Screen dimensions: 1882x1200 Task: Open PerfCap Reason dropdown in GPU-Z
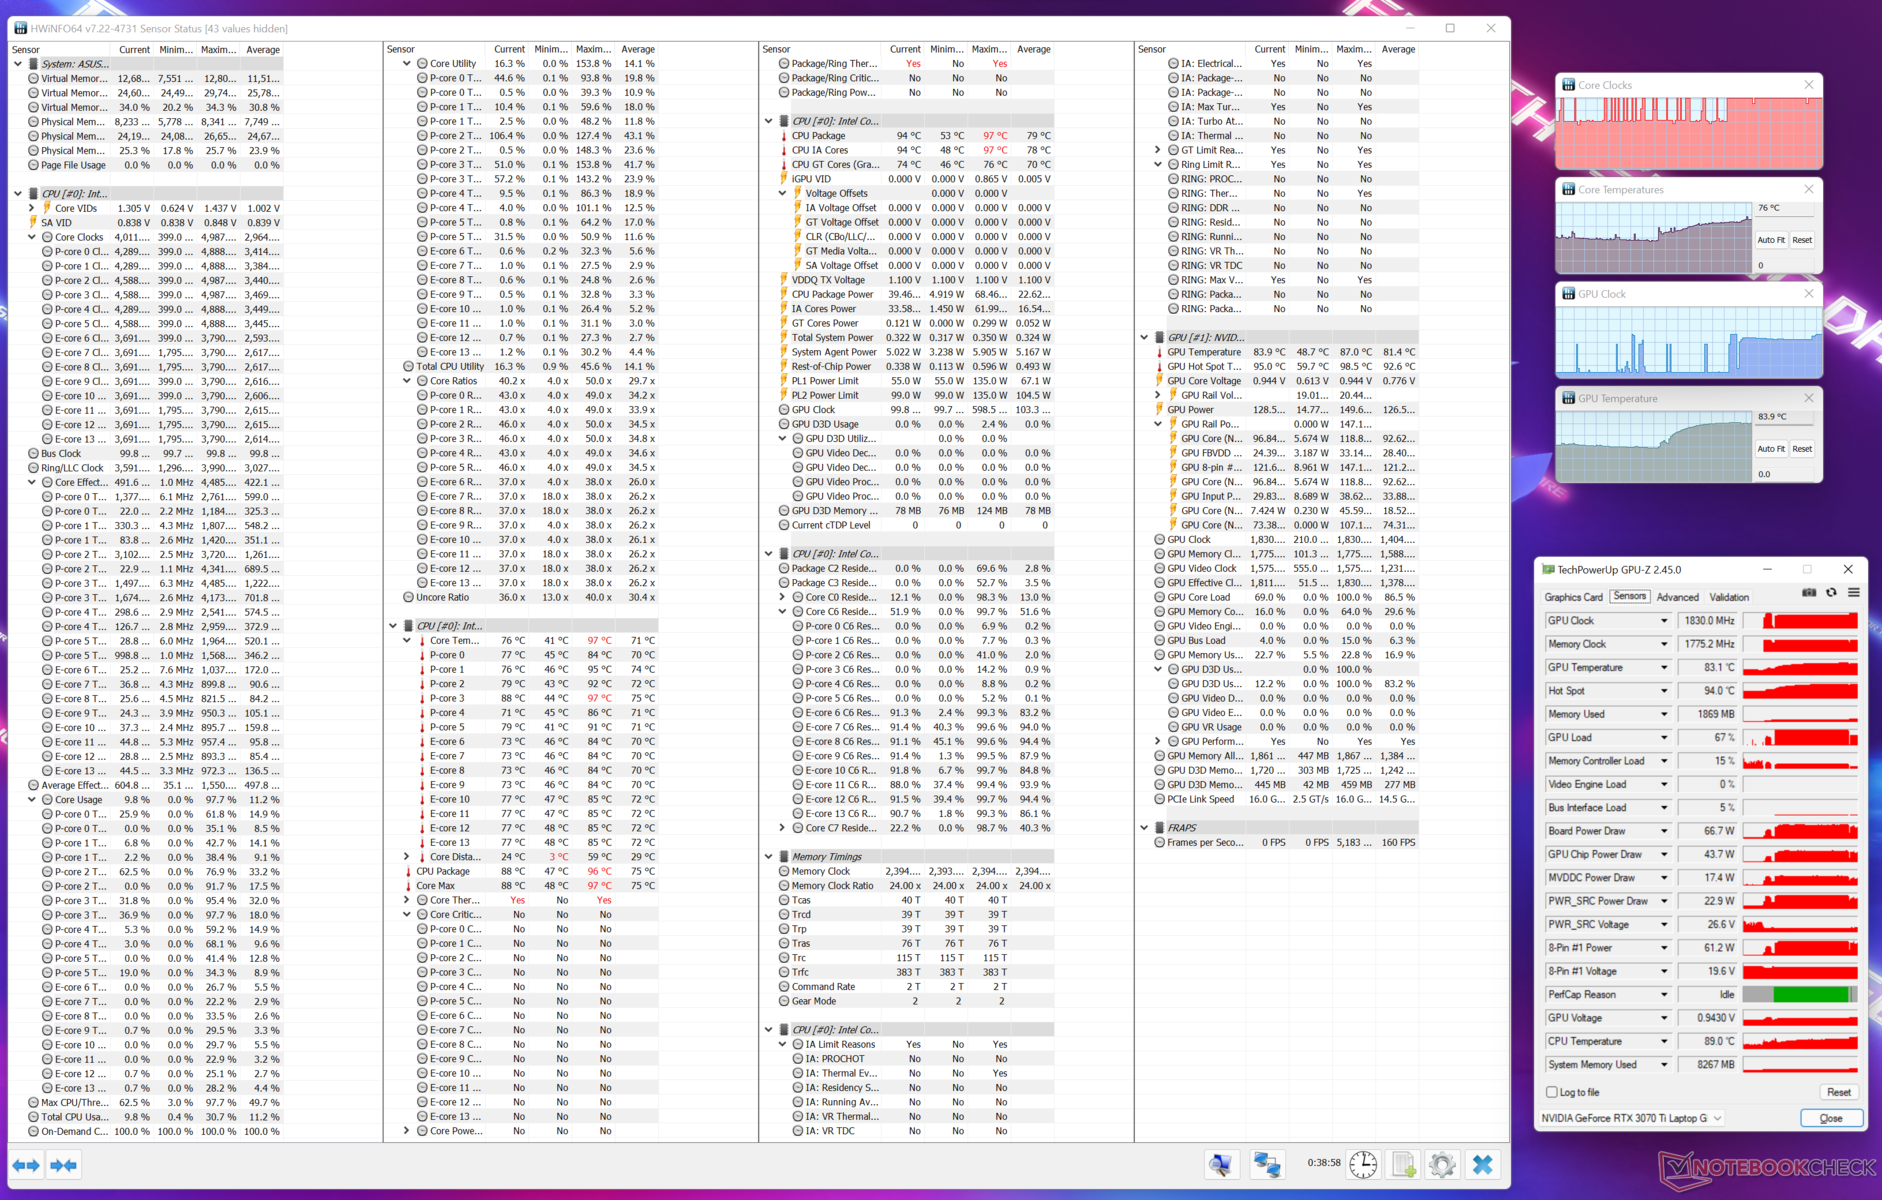point(1664,995)
